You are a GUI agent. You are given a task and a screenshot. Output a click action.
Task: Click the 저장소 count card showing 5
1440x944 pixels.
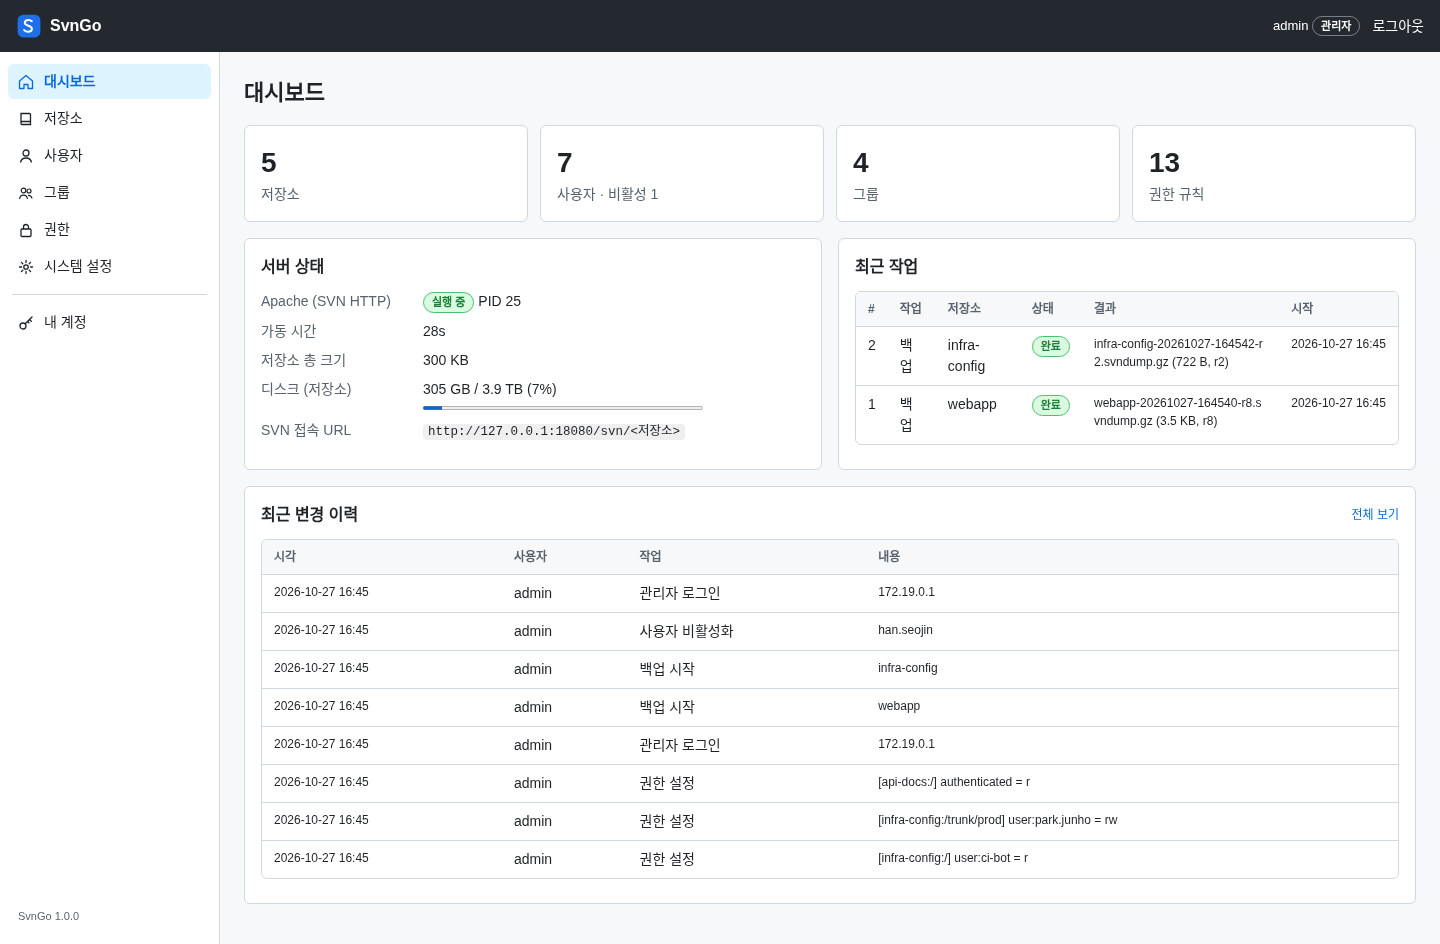click(386, 174)
